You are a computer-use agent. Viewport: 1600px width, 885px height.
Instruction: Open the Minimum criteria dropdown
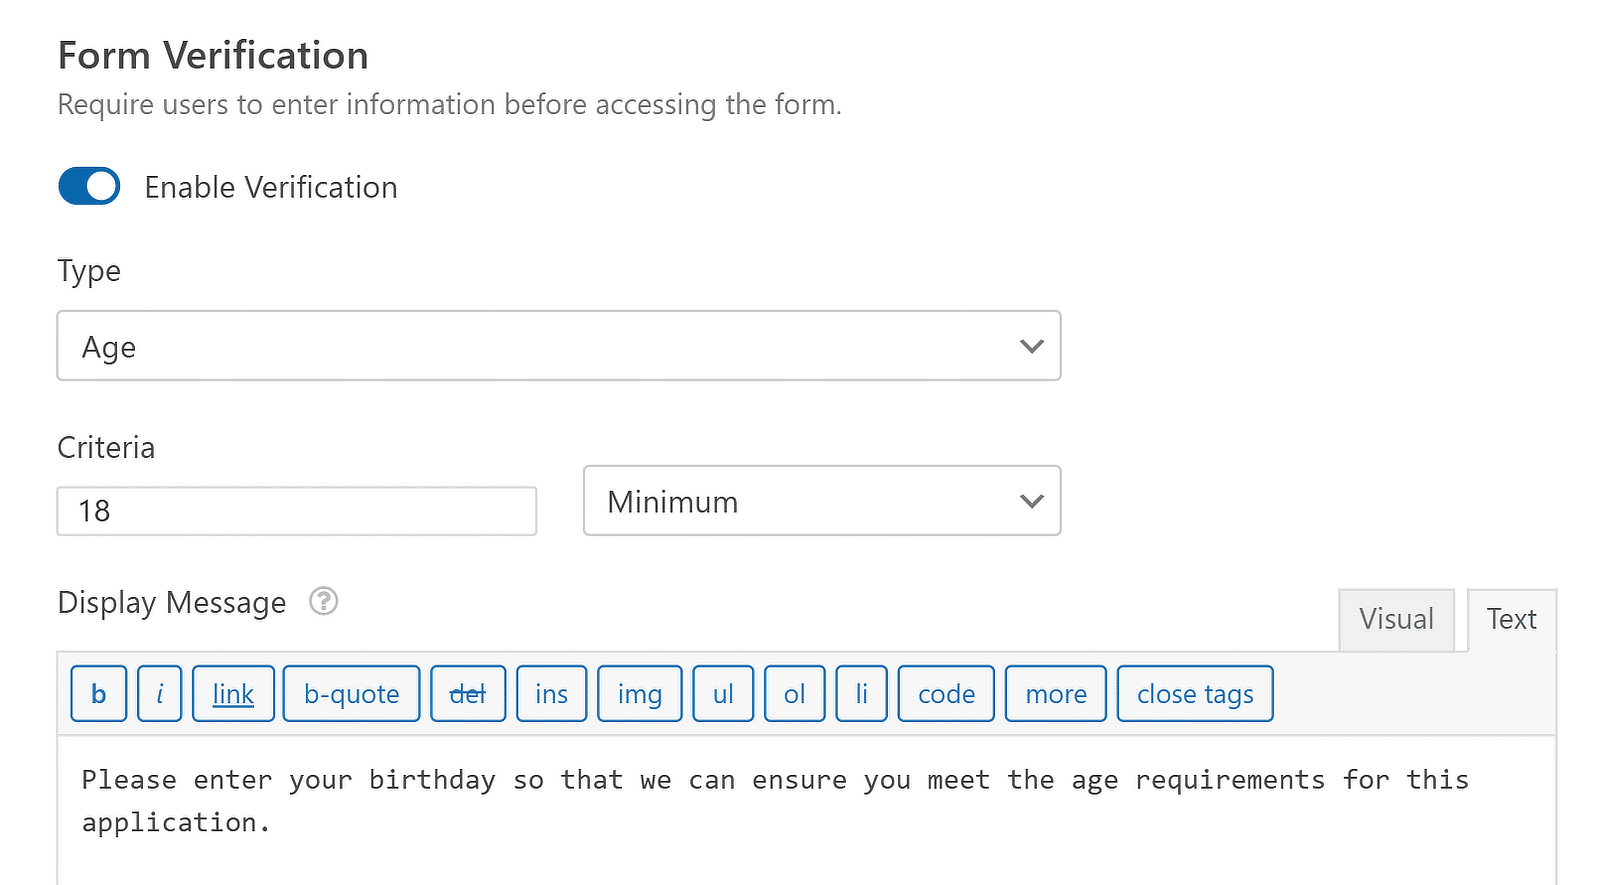pos(821,501)
